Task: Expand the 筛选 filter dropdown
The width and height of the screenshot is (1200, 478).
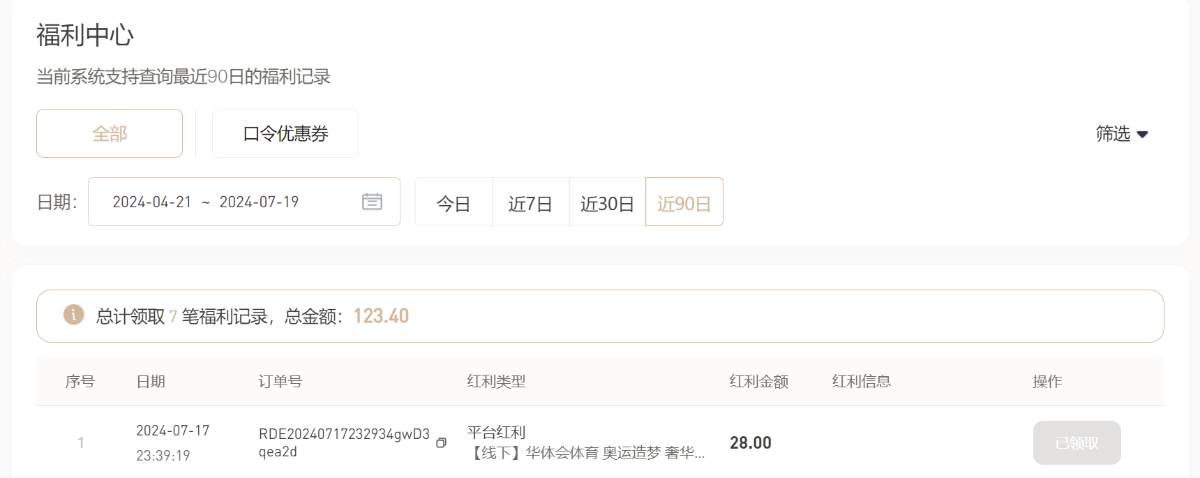Action: tap(1122, 134)
